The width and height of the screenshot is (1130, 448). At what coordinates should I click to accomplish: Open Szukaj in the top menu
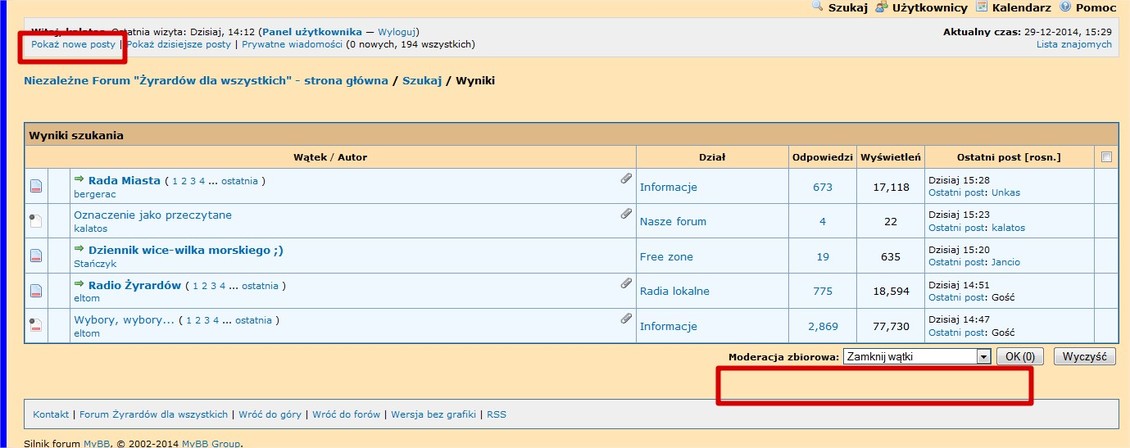click(x=847, y=8)
